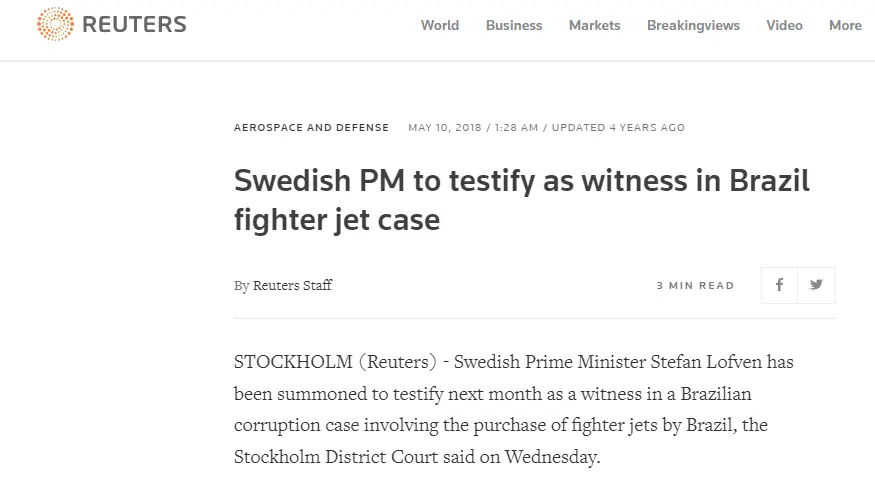Viewport: 875px width, 485px height.
Task: Expand the More navigation menu
Action: [845, 26]
